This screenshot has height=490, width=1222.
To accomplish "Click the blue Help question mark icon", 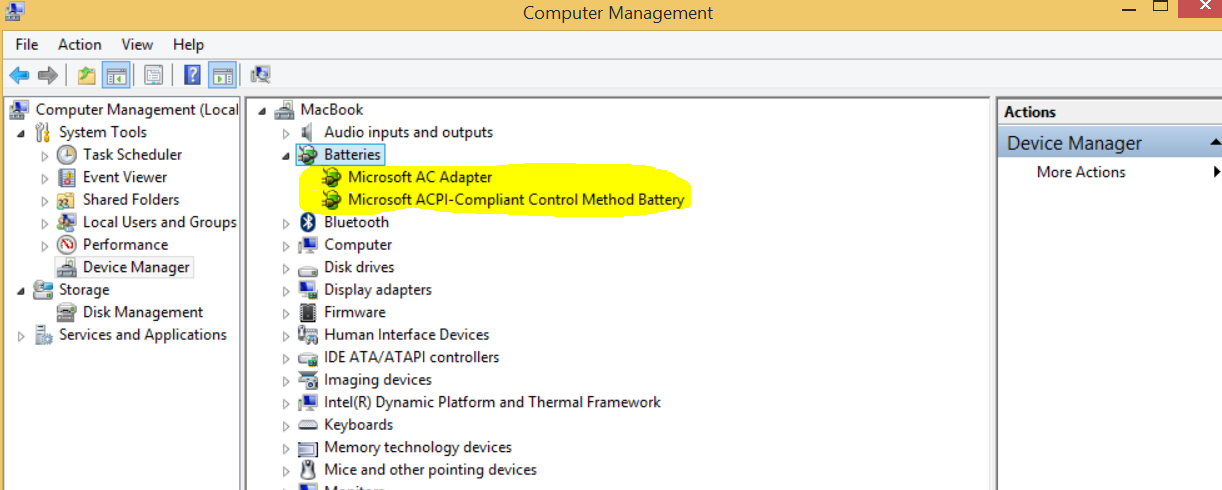I will pos(192,75).
